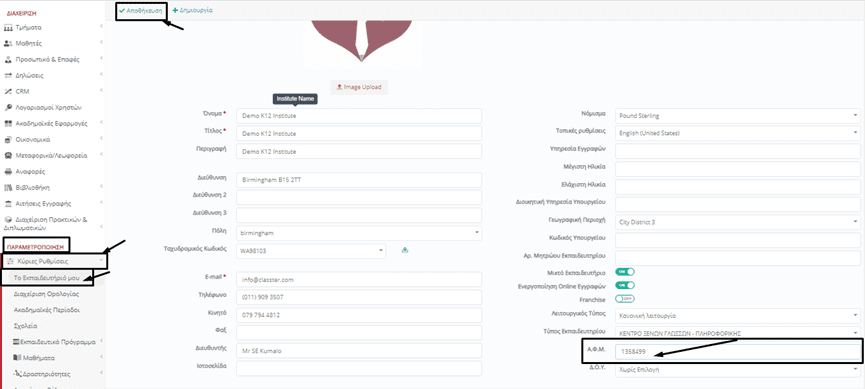Click the Κύριες Ρυθμίσεις sliders icon
Screen dimensions: 865x389
10,262
